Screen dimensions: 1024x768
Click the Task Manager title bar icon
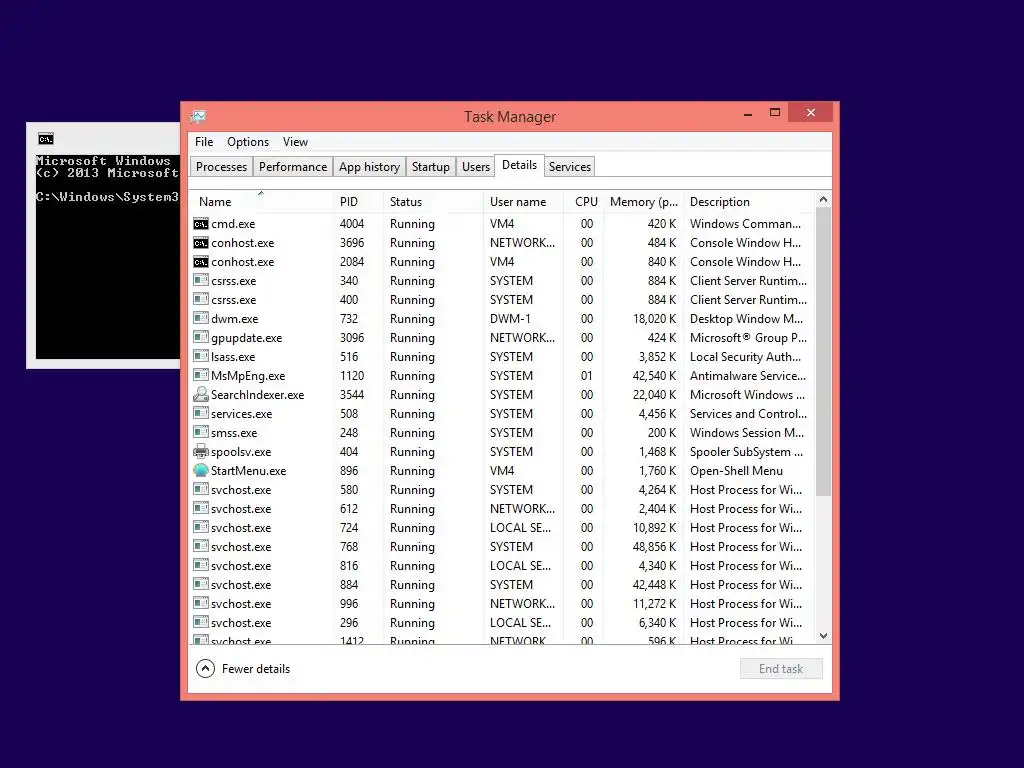click(x=198, y=117)
